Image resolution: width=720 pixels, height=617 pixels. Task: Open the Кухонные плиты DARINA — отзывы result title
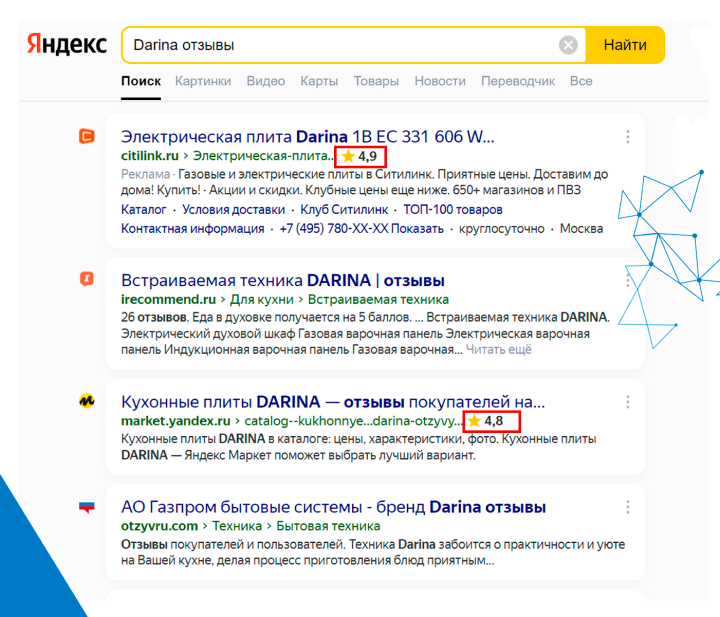(333, 402)
